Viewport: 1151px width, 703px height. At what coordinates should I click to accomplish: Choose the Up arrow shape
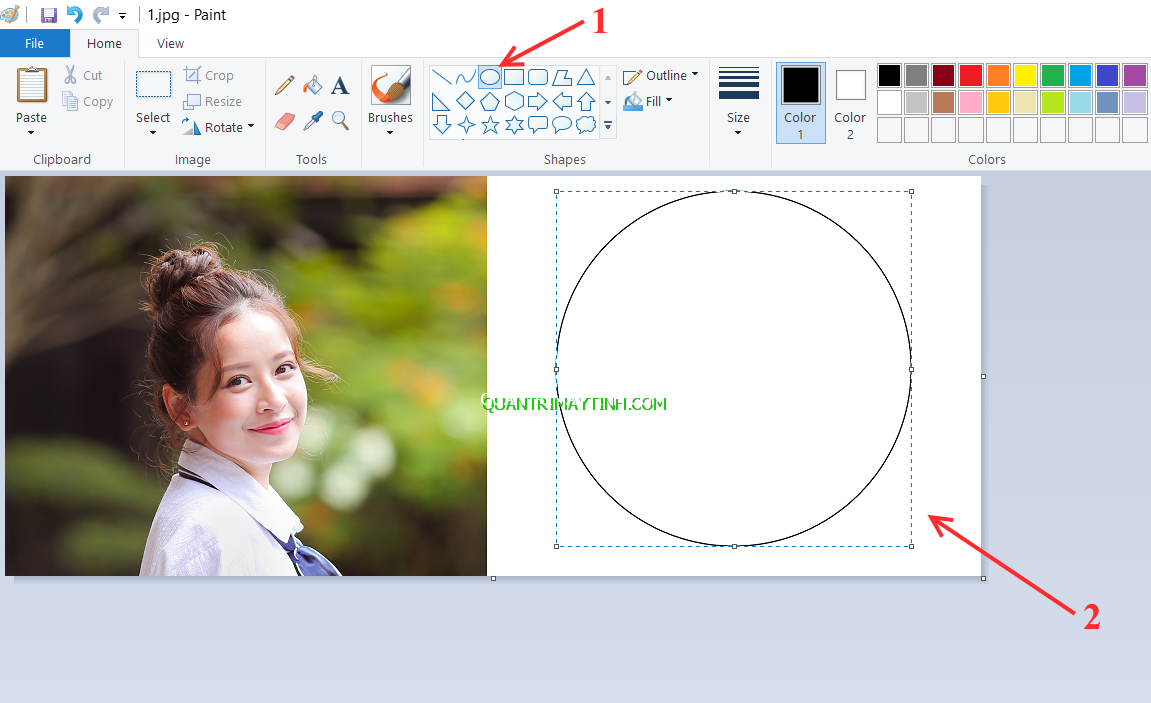tap(586, 101)
